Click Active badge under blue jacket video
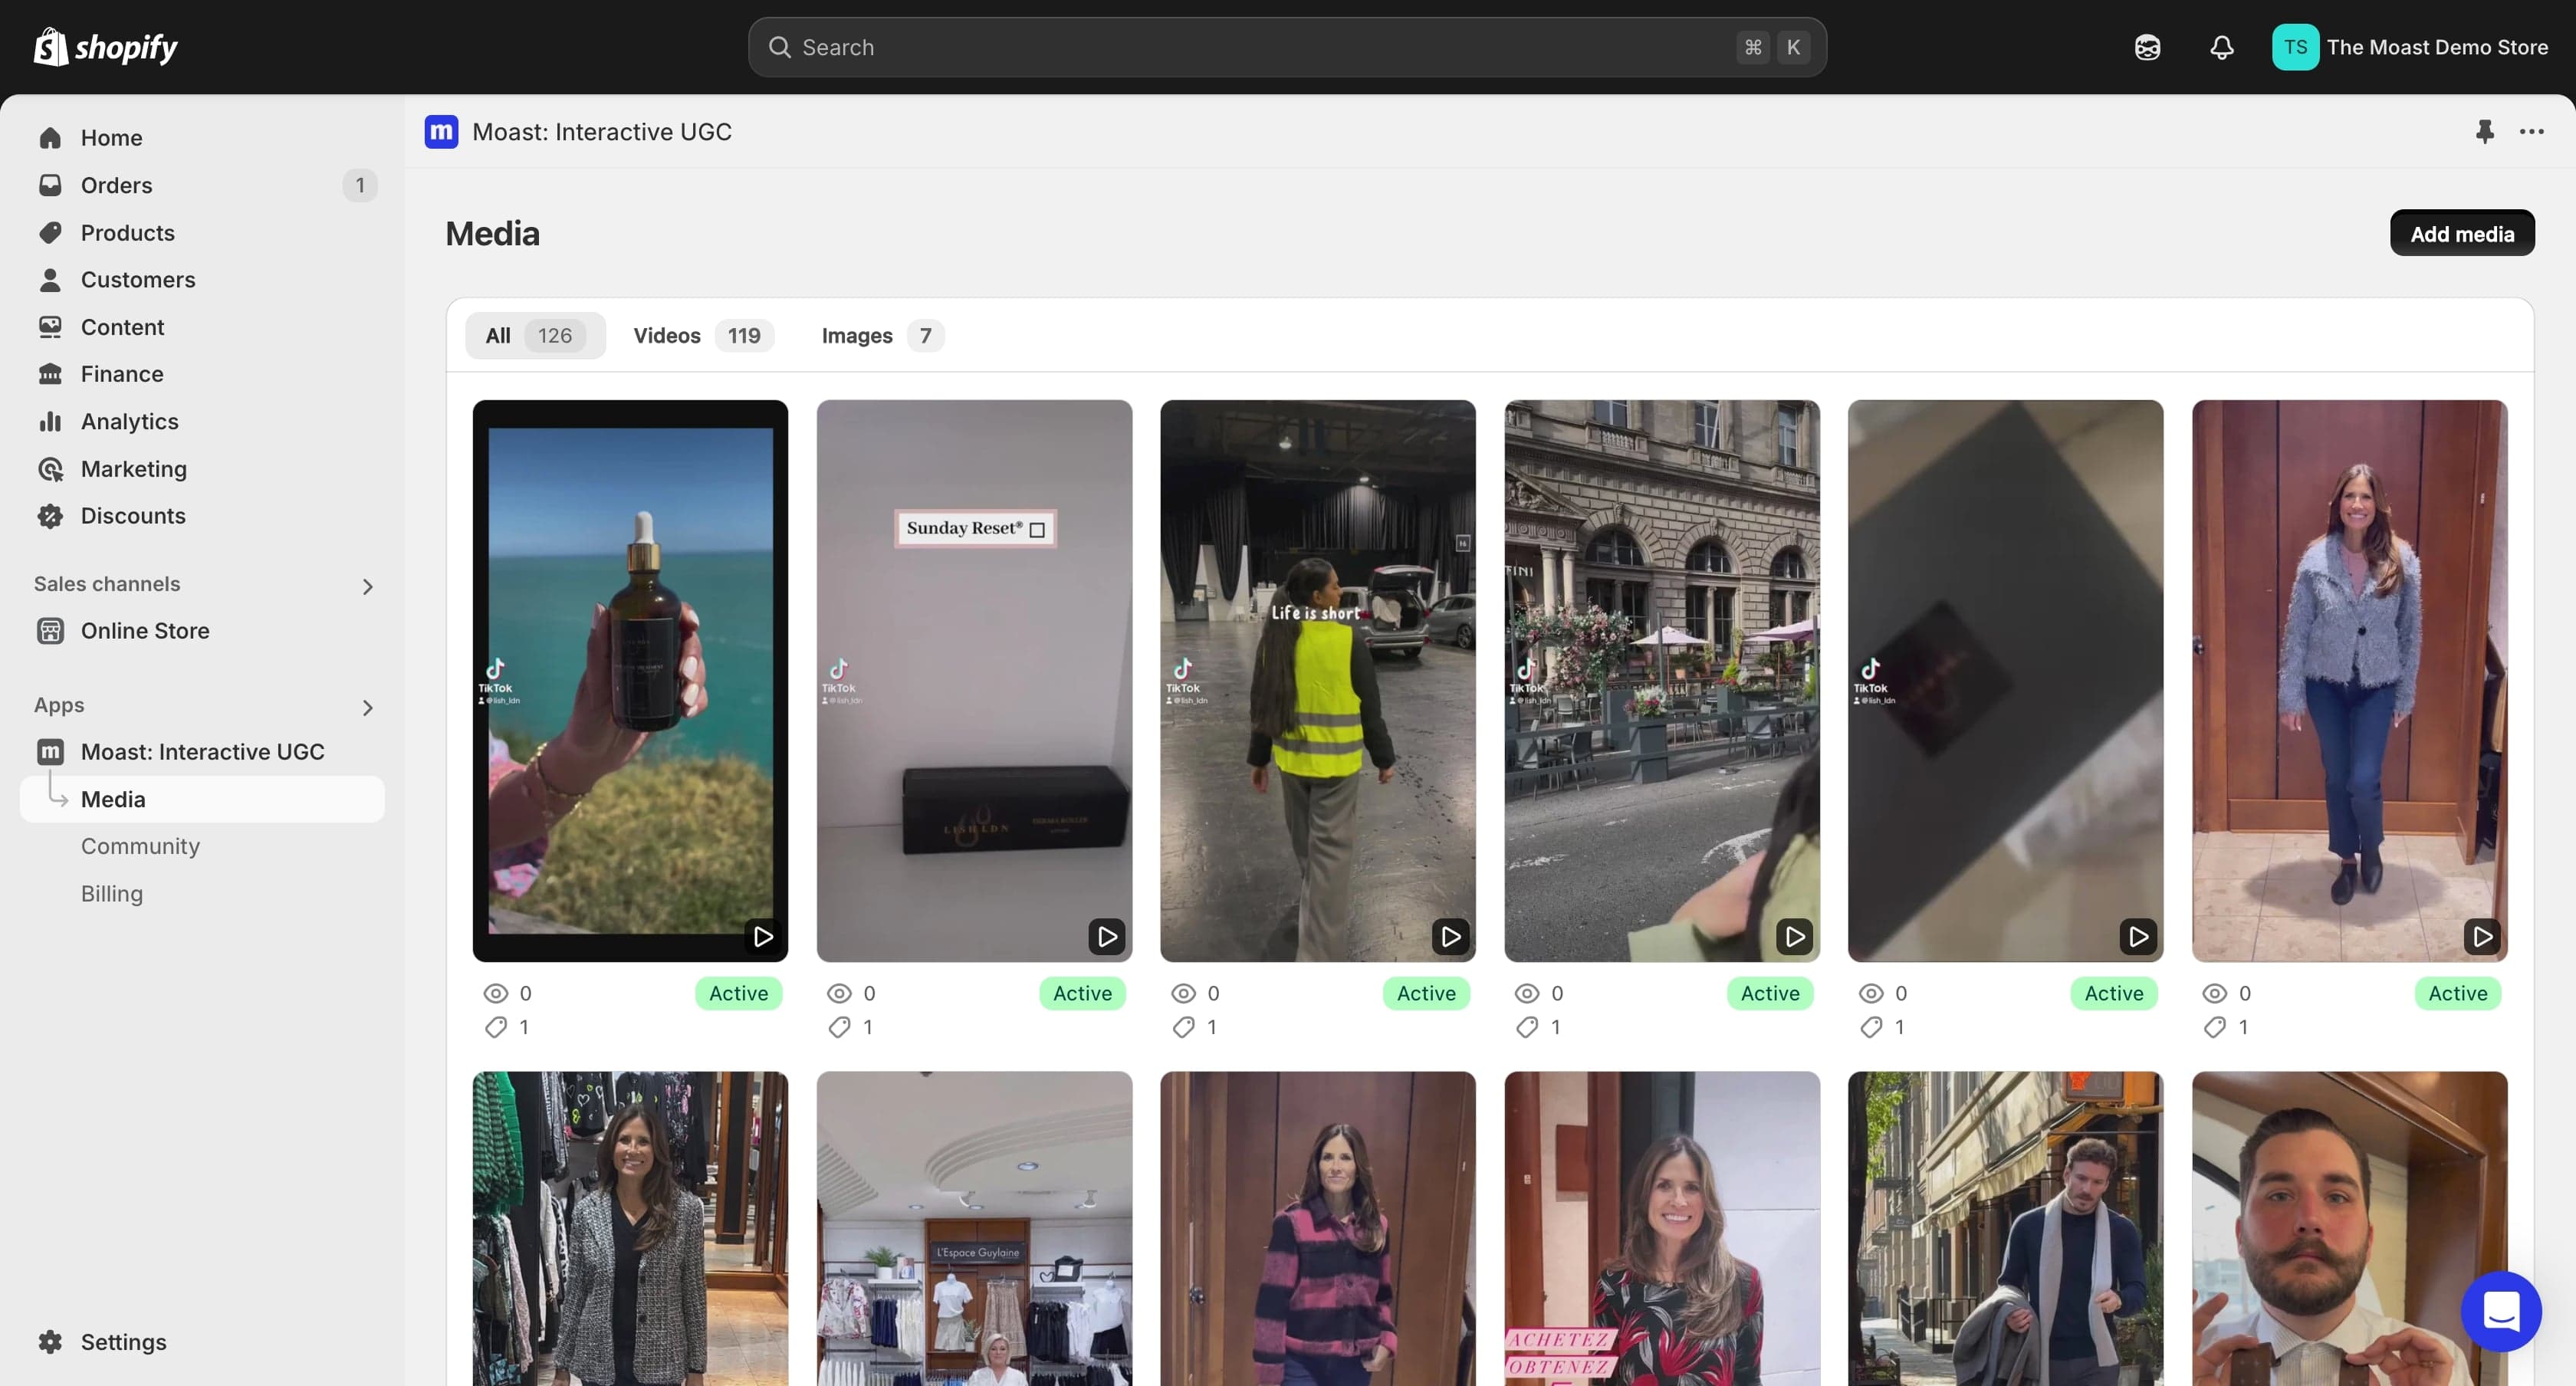 (2458, 993)
